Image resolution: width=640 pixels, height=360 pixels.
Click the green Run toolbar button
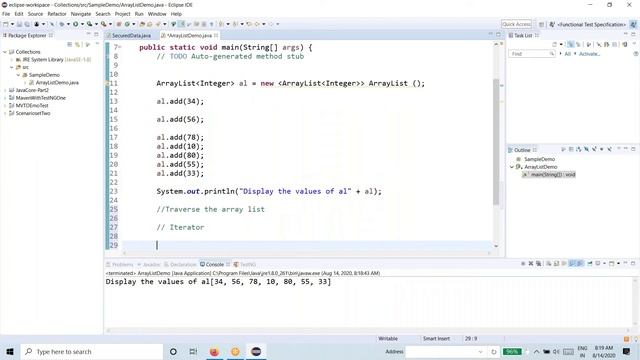click(76, 24)
